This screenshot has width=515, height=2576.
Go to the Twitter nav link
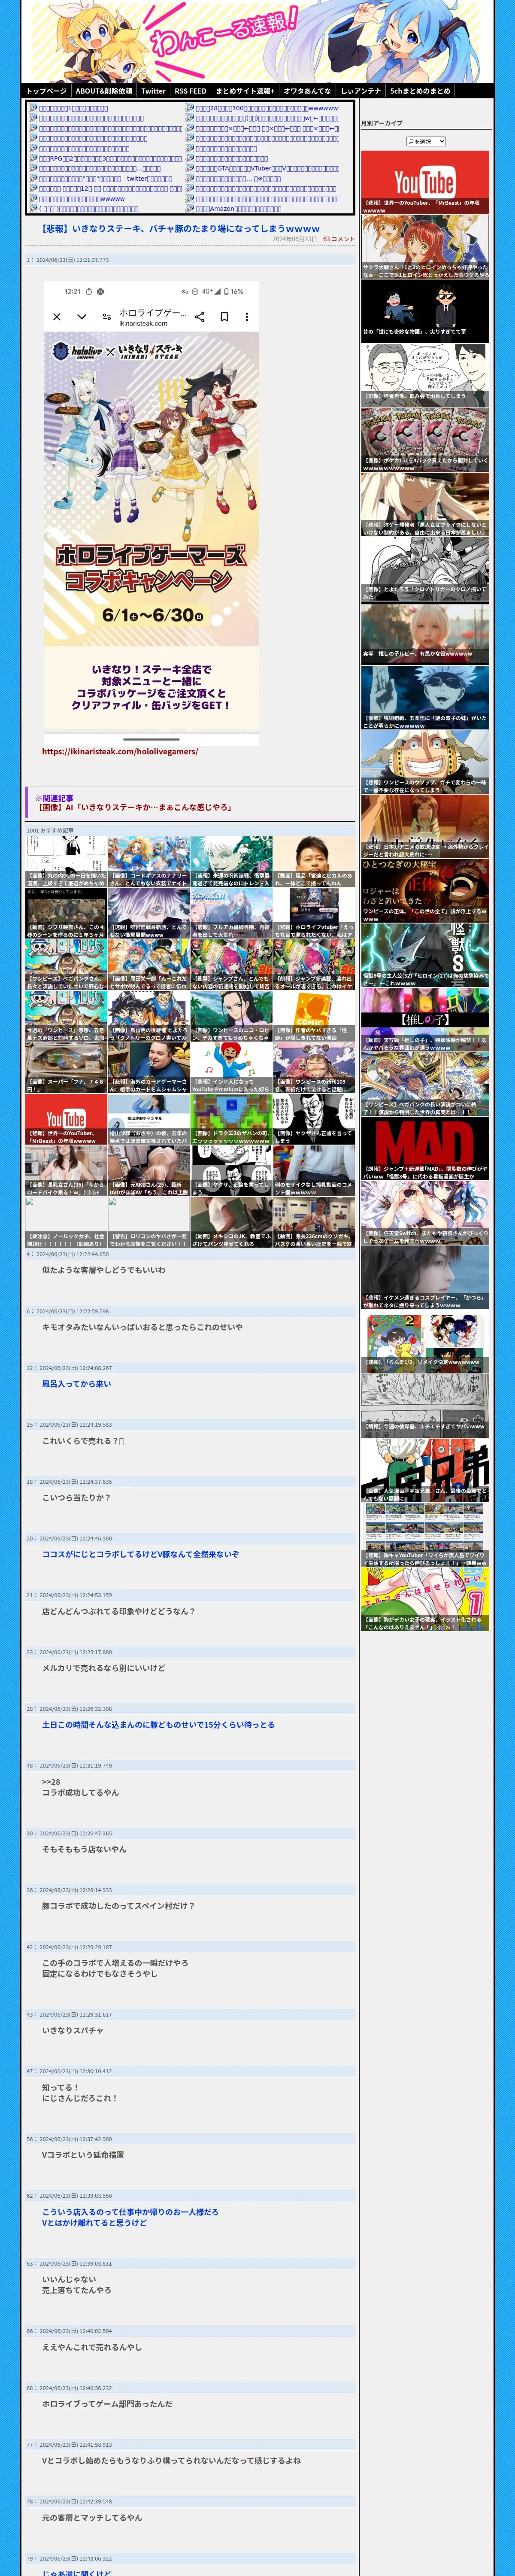[153, 91]
